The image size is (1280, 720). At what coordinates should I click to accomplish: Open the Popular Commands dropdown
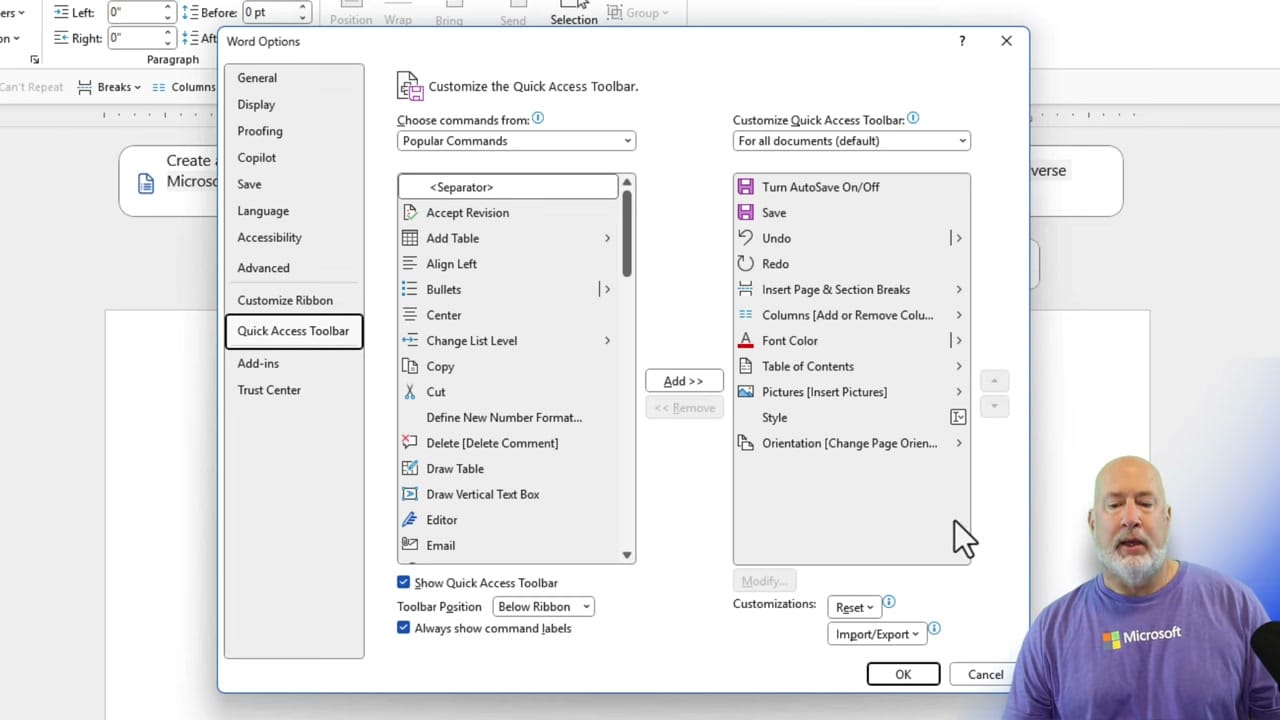click(x=516, y=141)
